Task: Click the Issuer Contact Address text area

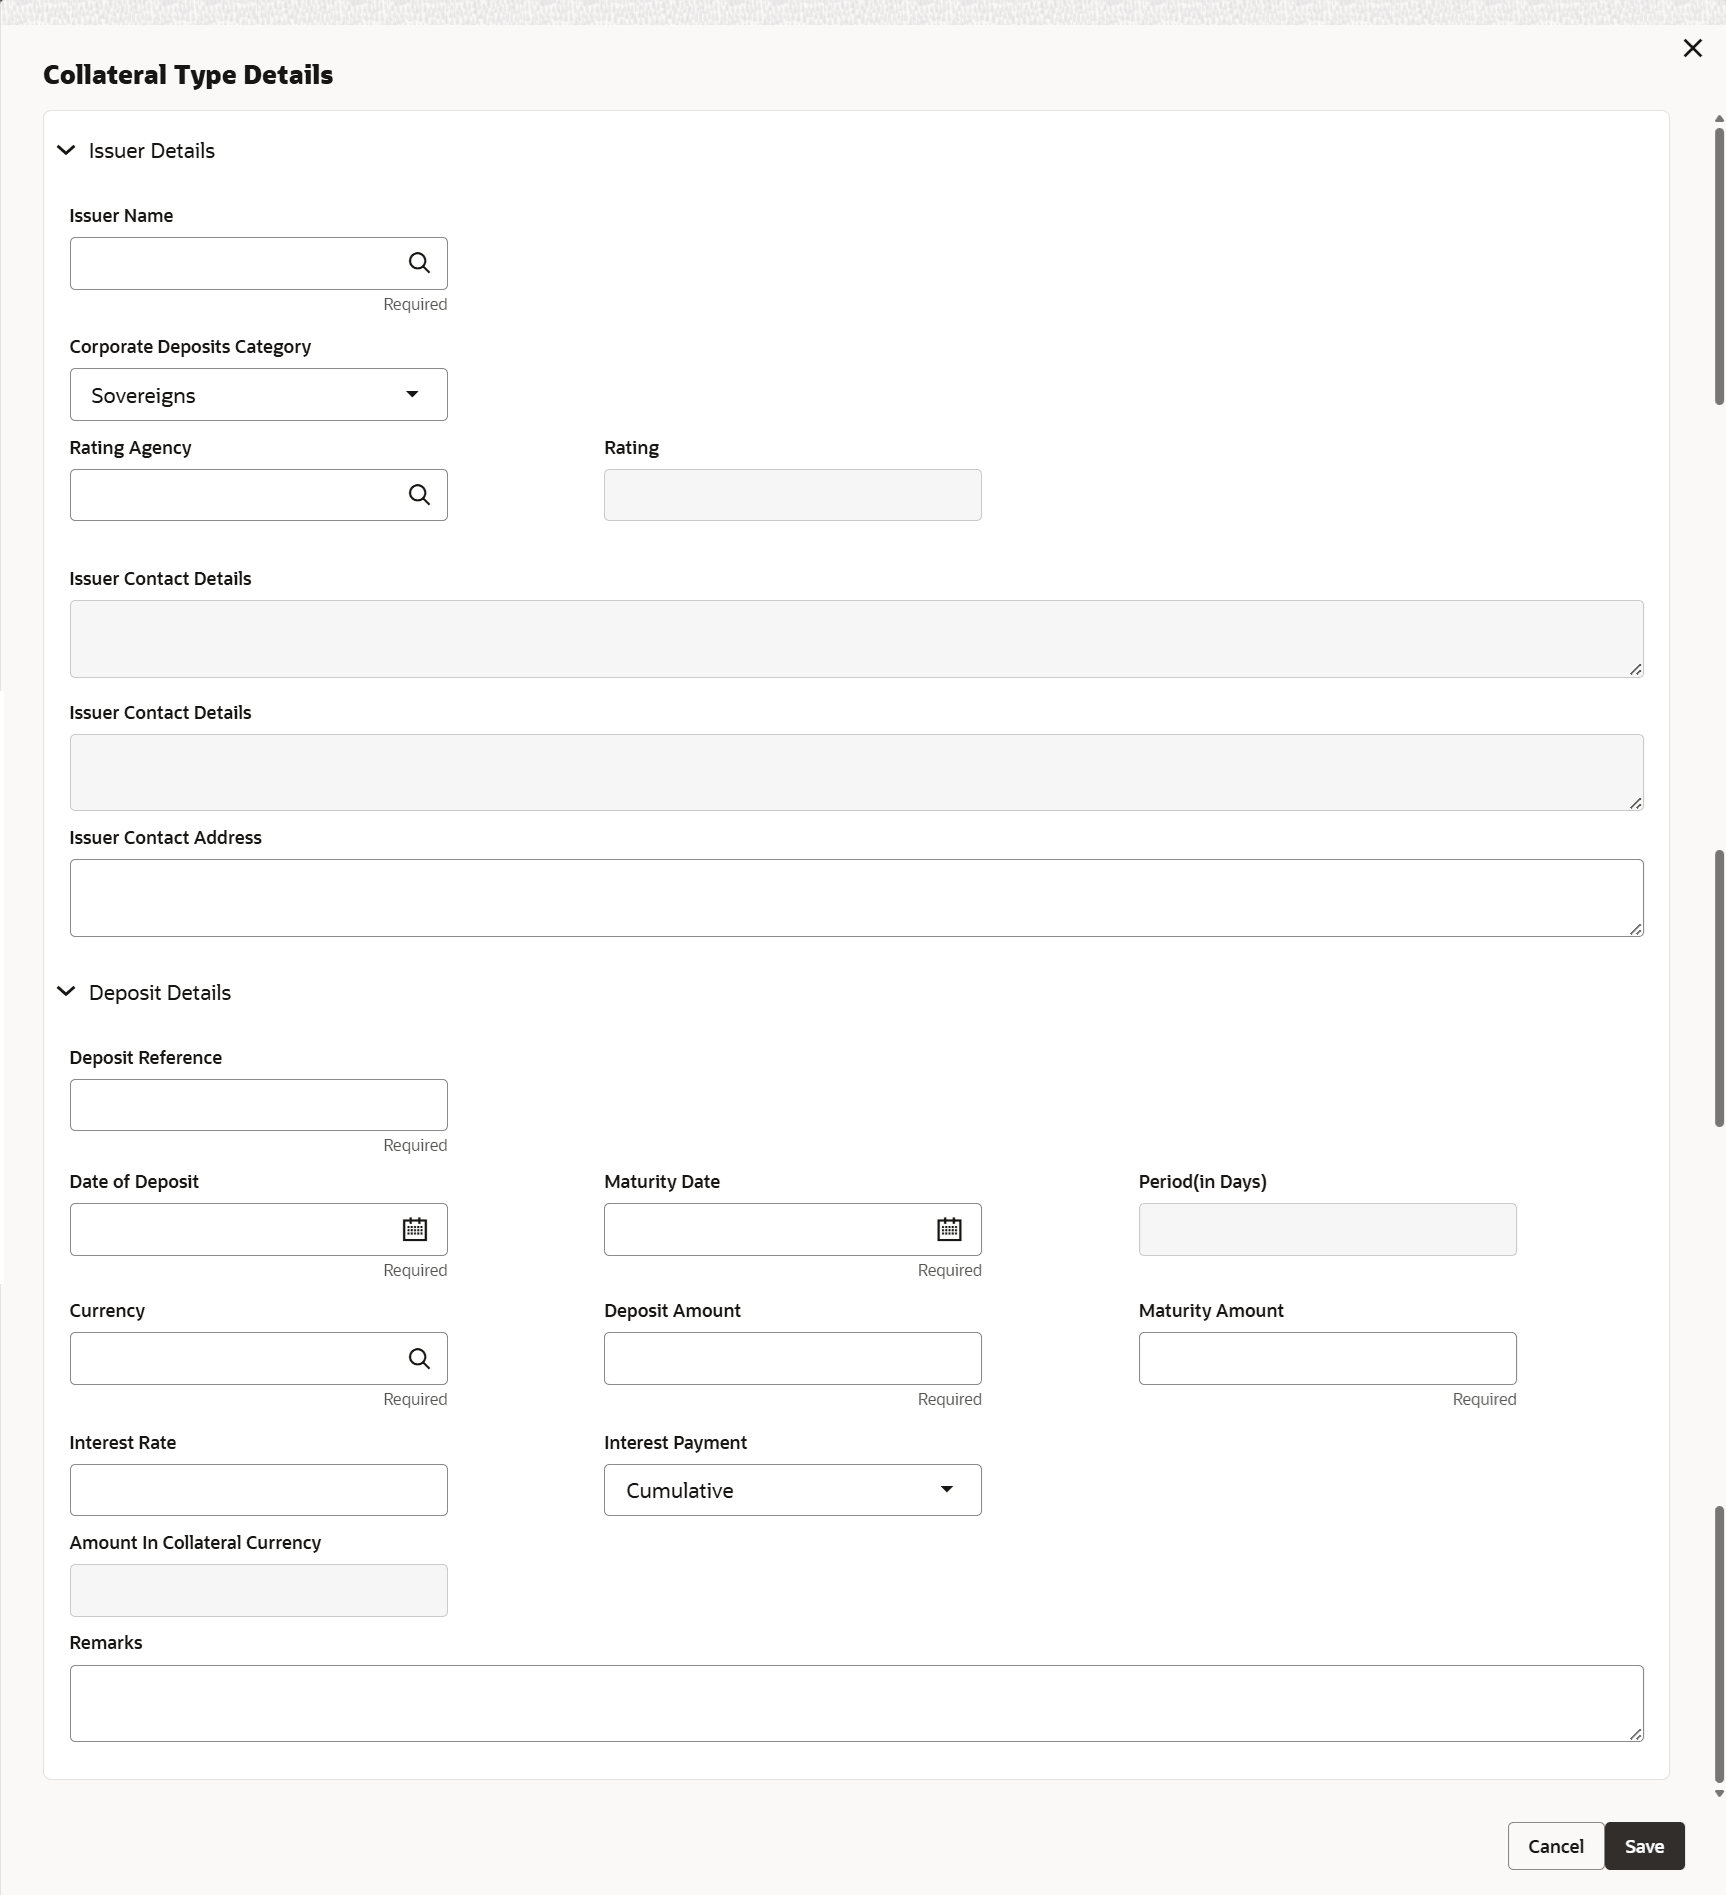Action: (857, 898)
